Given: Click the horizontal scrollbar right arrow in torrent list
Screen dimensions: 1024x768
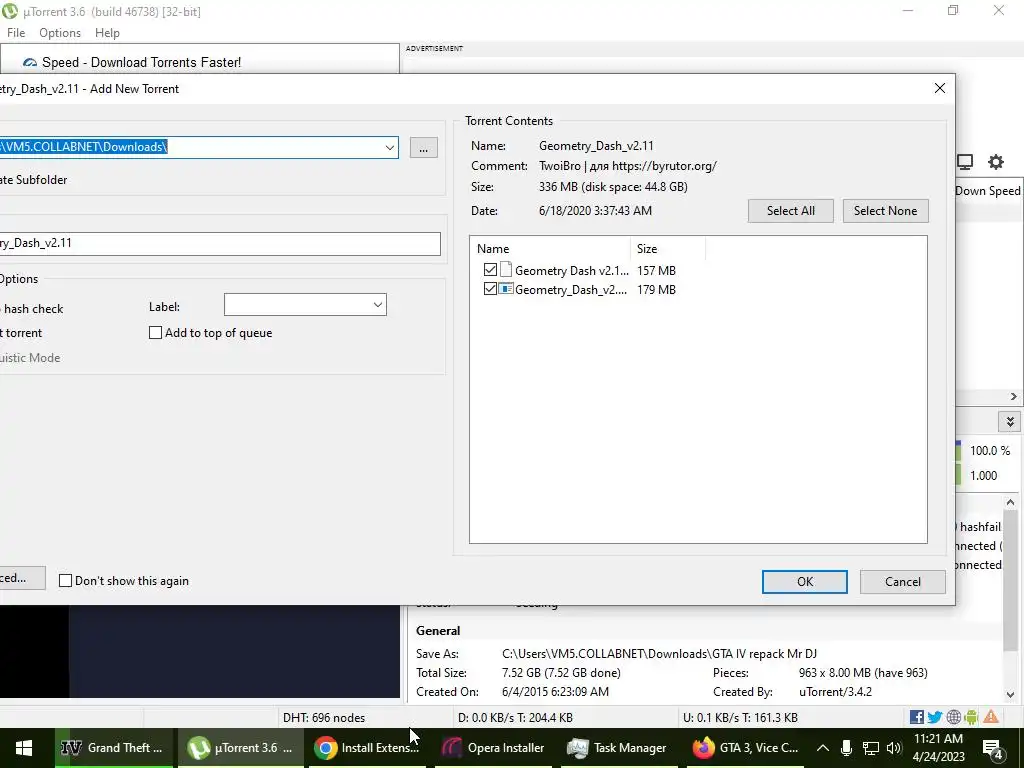Looking at the screenshot, I should click(1014, 396).
